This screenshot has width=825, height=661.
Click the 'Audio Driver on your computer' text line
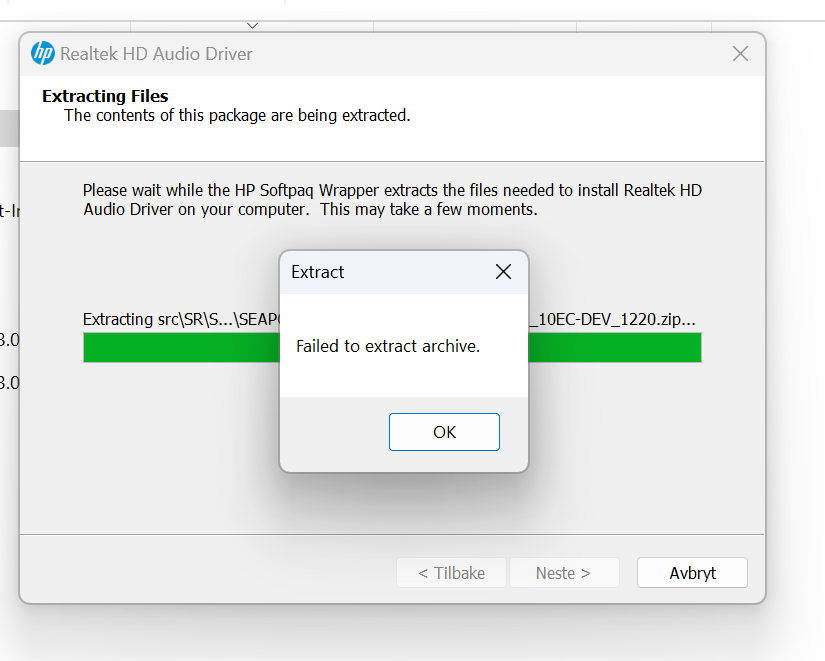tap(310, 210)
